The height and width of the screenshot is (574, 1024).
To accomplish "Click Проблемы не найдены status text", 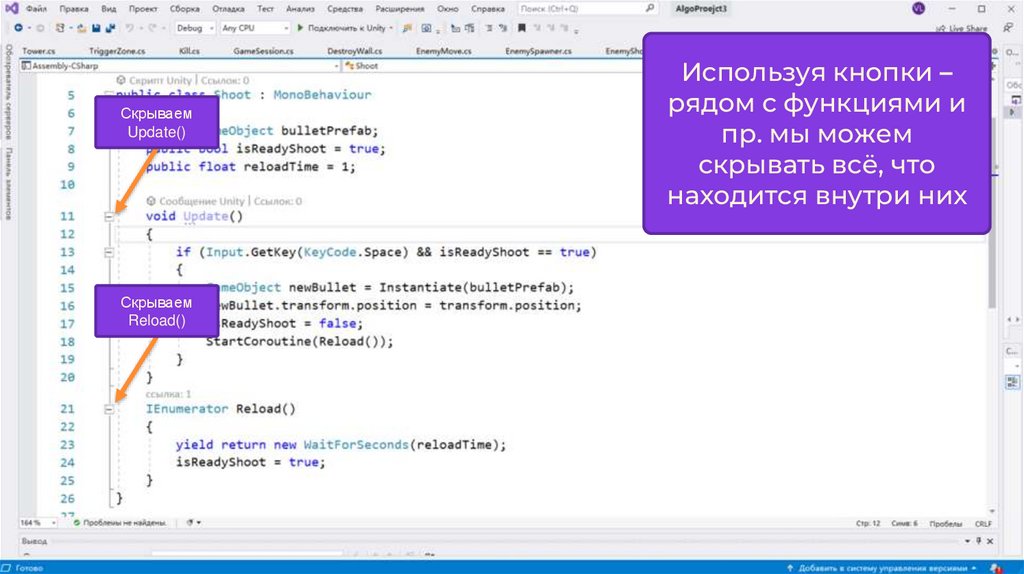I will click(124, 523).
